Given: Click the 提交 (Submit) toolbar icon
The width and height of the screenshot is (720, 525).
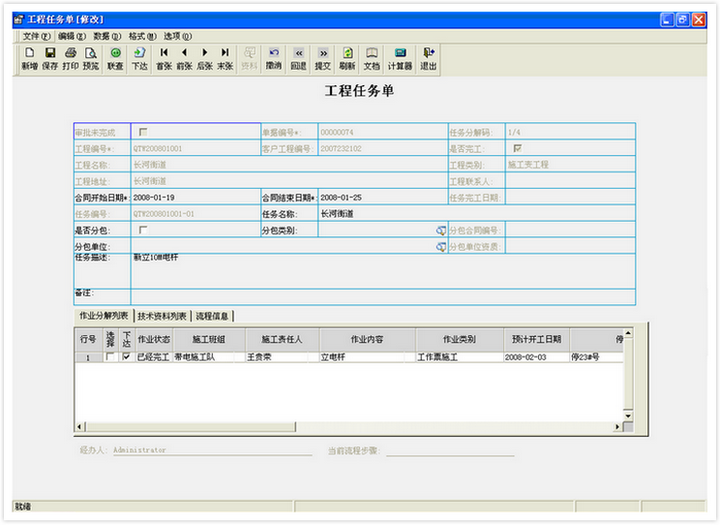Looking at the screenshot, I should (323, 59).
